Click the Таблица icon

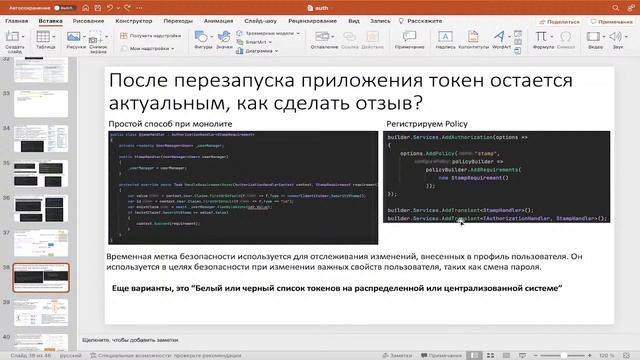point(43,36)
